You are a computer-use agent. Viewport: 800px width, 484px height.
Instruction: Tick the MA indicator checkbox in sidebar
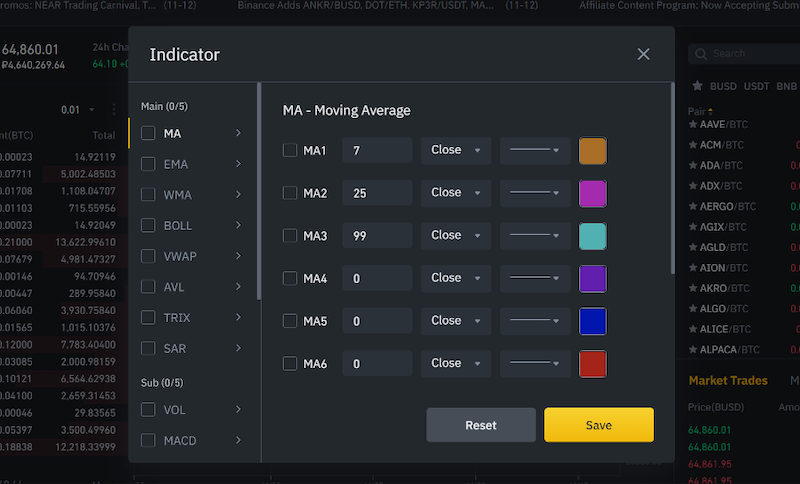click(x=148, y=133)
